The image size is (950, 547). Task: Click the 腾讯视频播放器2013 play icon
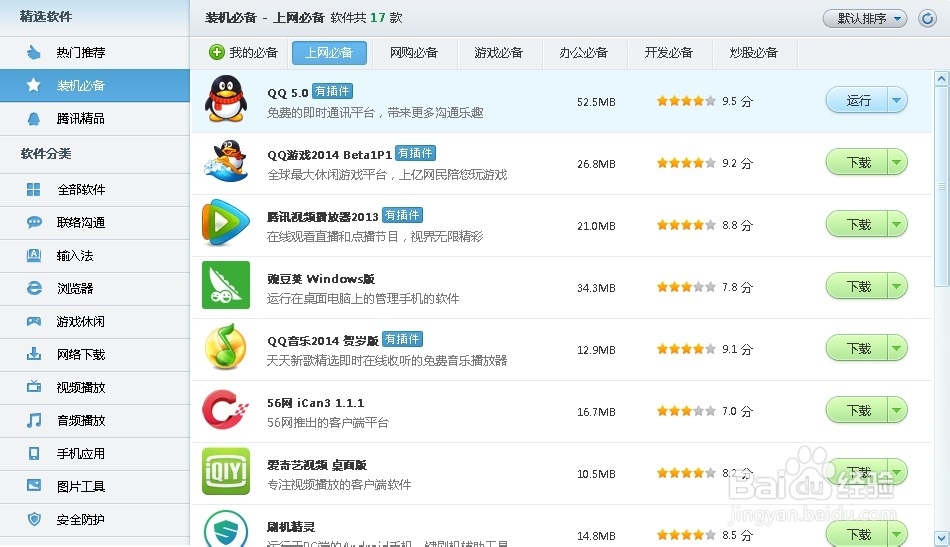click(x=225, y=222)
